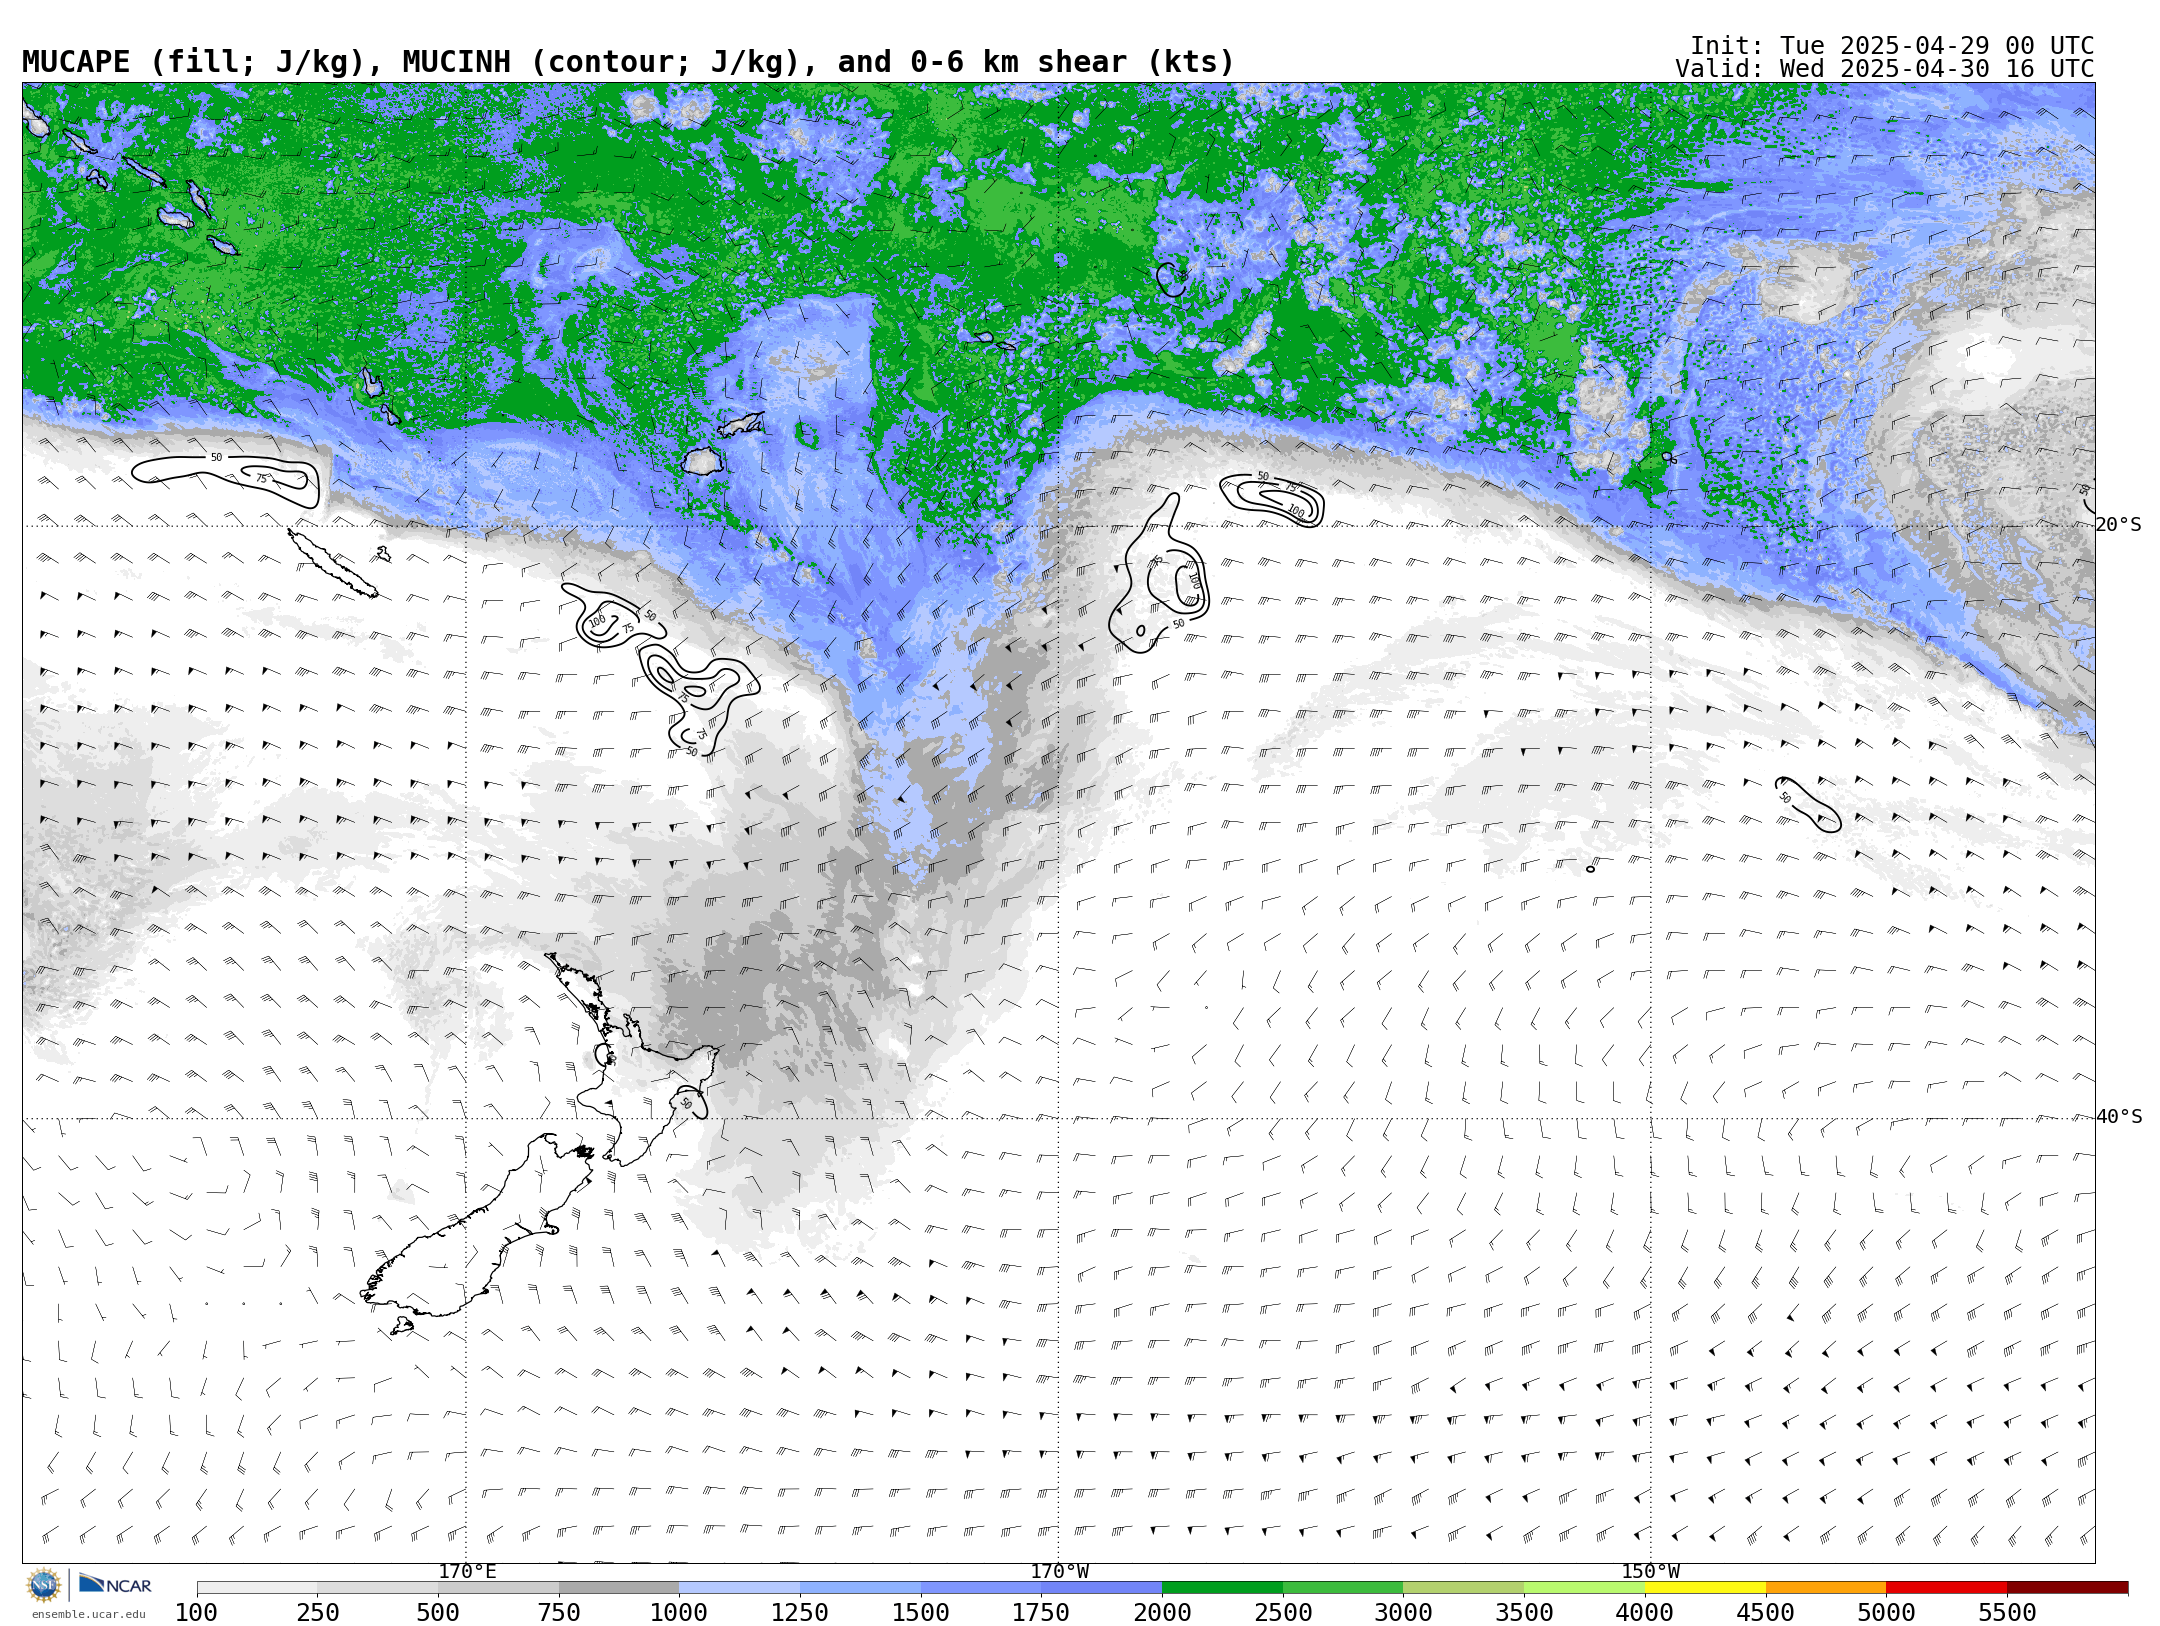Click the colorbar label 100

[x=197, y=1613]
